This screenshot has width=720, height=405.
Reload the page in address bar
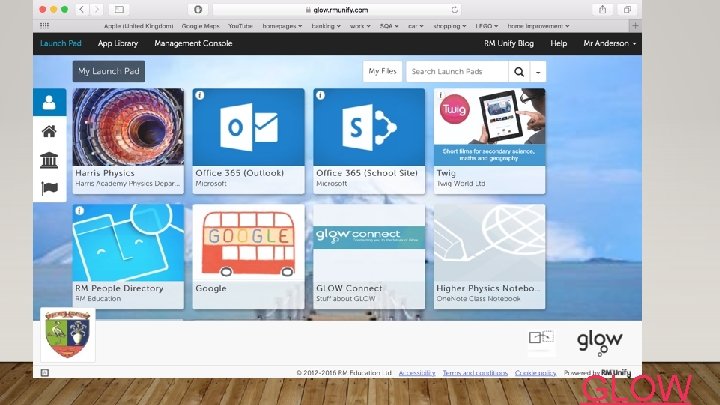[454, 10]
